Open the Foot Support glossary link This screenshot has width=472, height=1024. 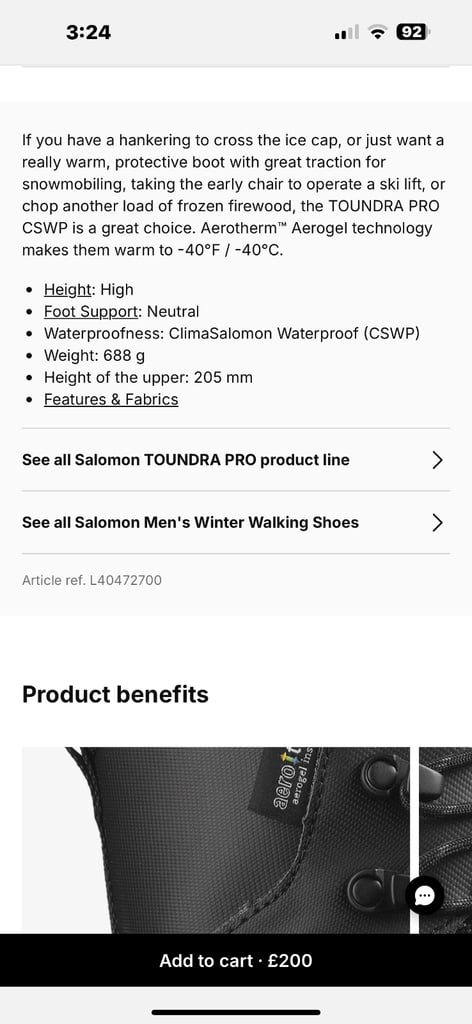[x=91, y=312]
